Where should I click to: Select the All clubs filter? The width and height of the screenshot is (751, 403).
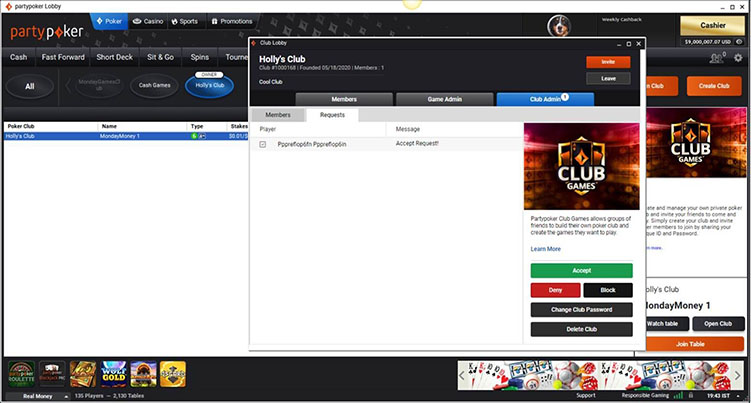(x=30, y=86)
